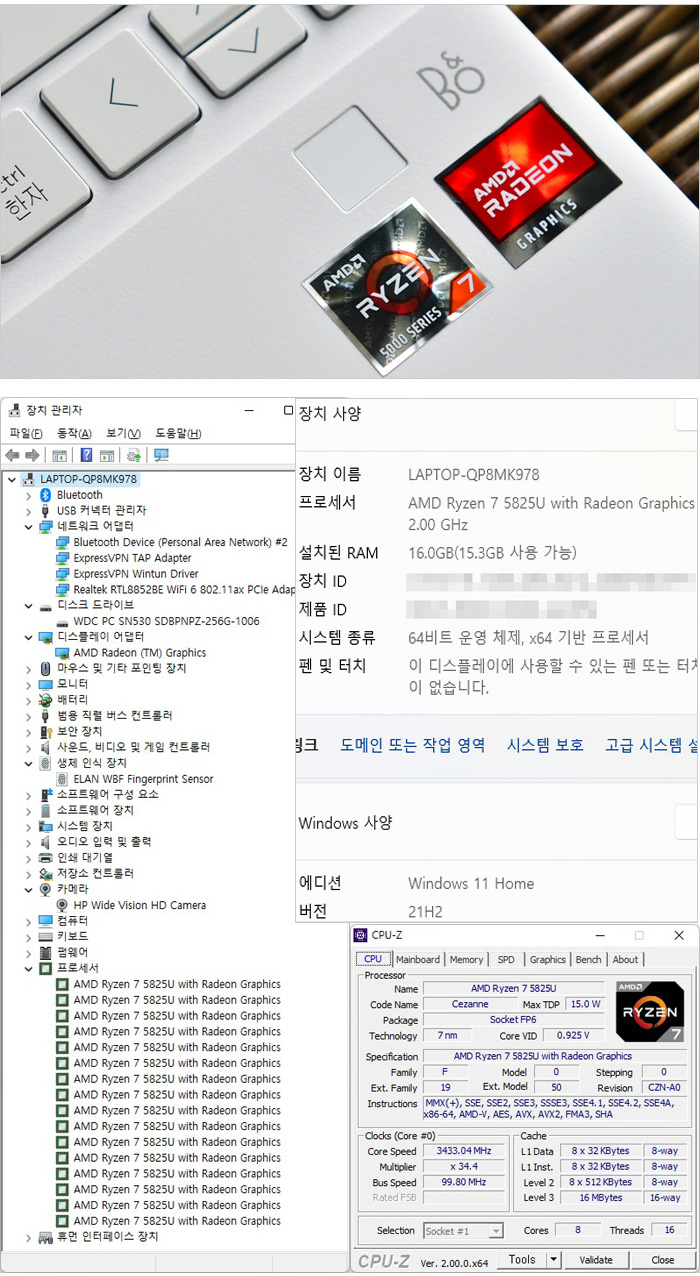Viewport: 700px width, 1276px height.
Task: Select the ExpressVPN Wintun Driver entry
Action: (x=136, y=574)
